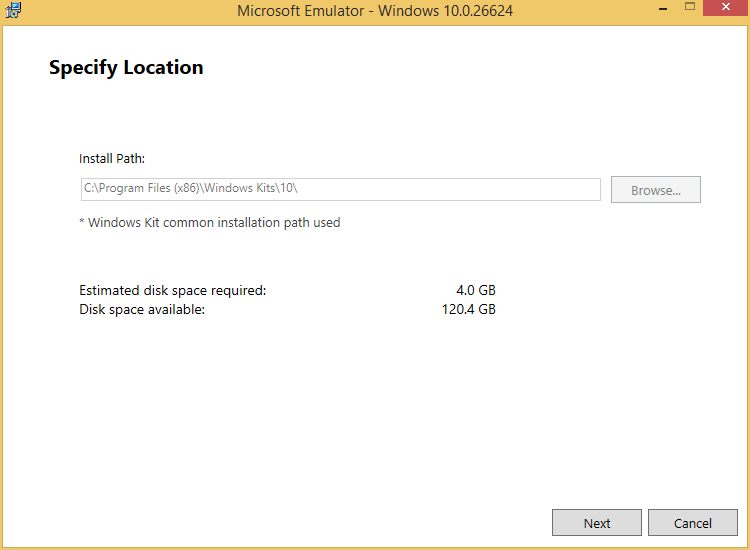Click the Disk space available label
Viewport: 750px width, 550px height.
click(142, 309)
